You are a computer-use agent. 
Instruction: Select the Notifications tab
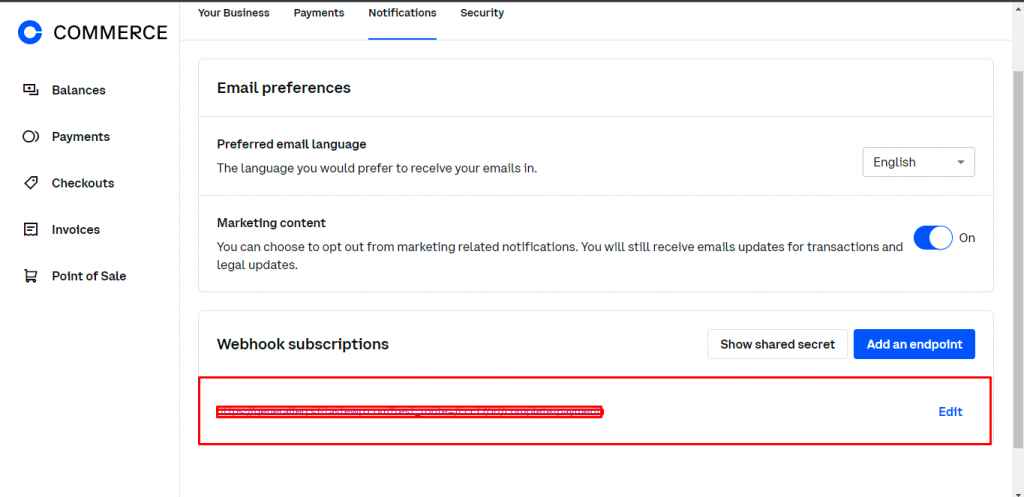pos(402,13)
